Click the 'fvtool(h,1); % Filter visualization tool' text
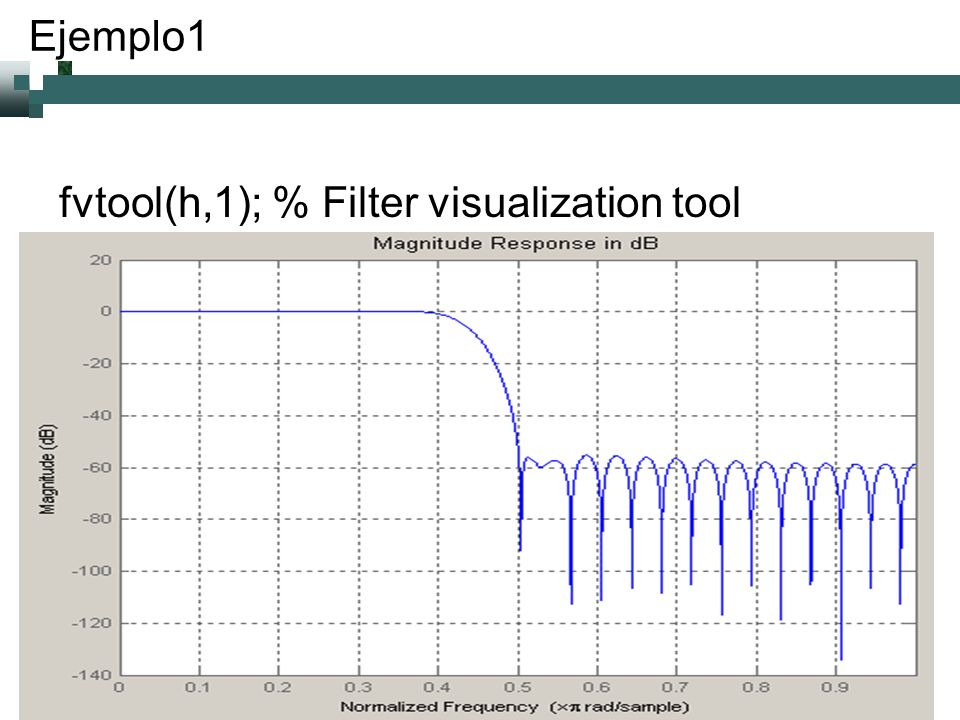Screen dimensions: 960x720 point(399,203)
